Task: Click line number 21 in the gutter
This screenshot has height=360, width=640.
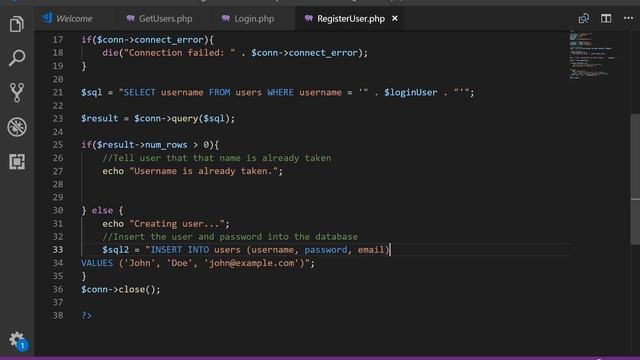Action: (x=58, y=92)
